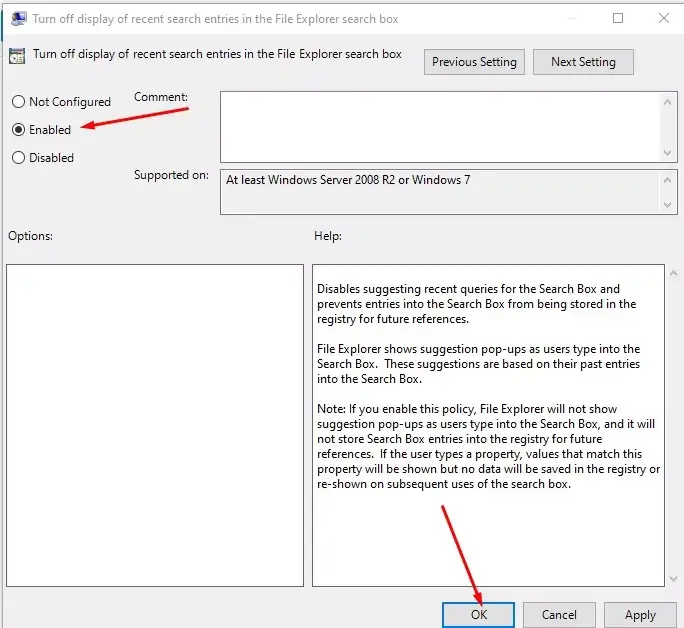Viewport: 684px width, 628px height.
Task: Click inside the Comment text box
Action: 440,127
